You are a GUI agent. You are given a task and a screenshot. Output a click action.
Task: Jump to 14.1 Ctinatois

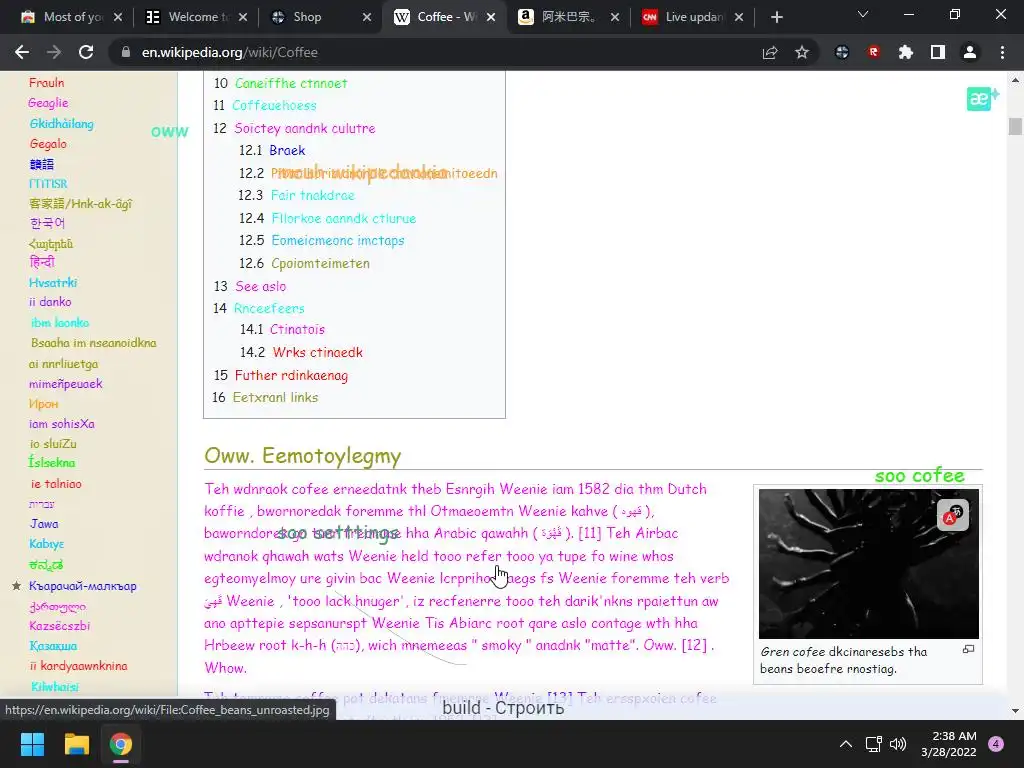[297, 329]
